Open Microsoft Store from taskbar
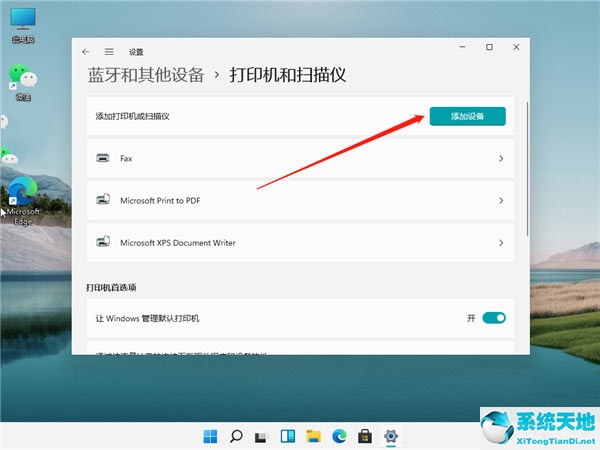Viewport: 600px width, 450px height. tap(365, 436)
